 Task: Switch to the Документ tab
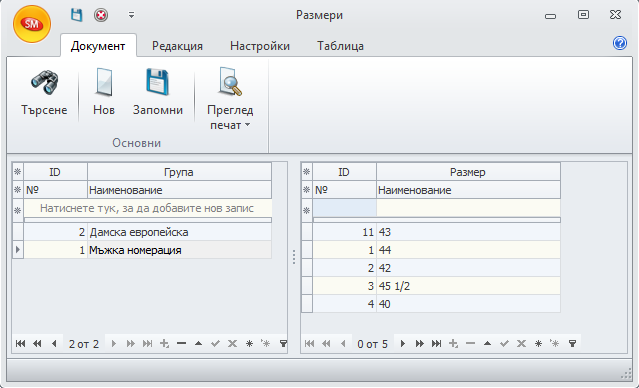(x=98, y=46)
